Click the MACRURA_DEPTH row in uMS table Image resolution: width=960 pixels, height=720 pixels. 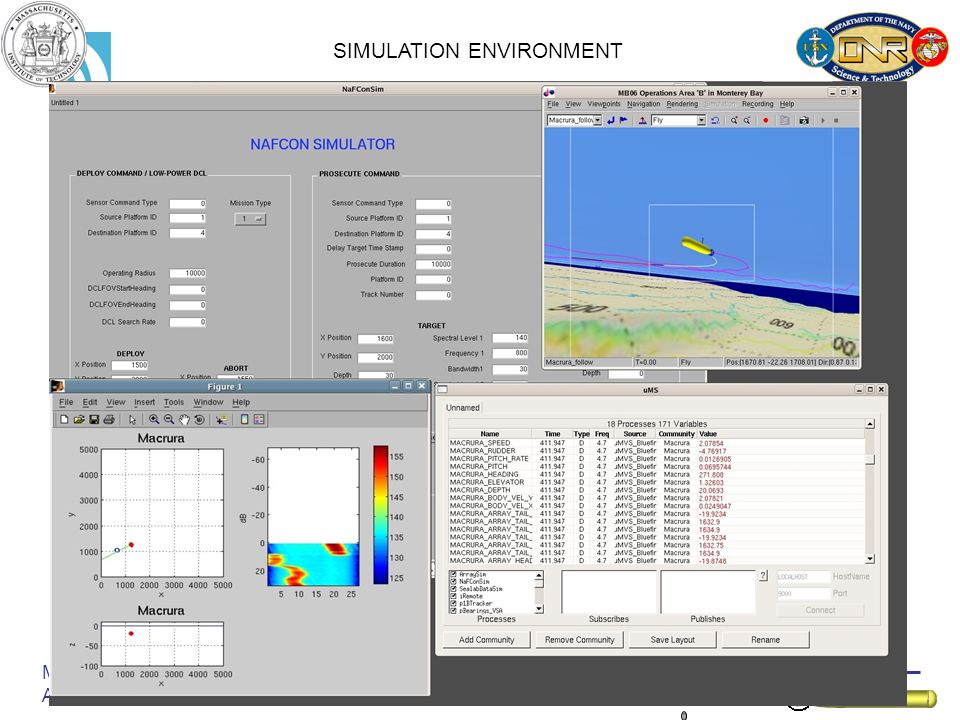coord(657,490)
